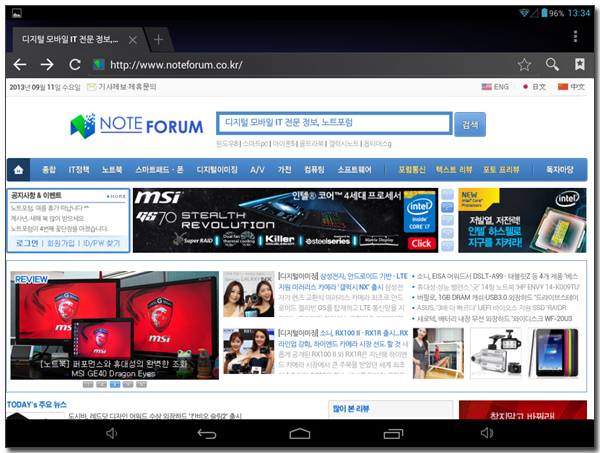Image resolution: width=600 pixels, height=453 pixels.
Task: Tap Android volume down button
Action: point(111,433)
